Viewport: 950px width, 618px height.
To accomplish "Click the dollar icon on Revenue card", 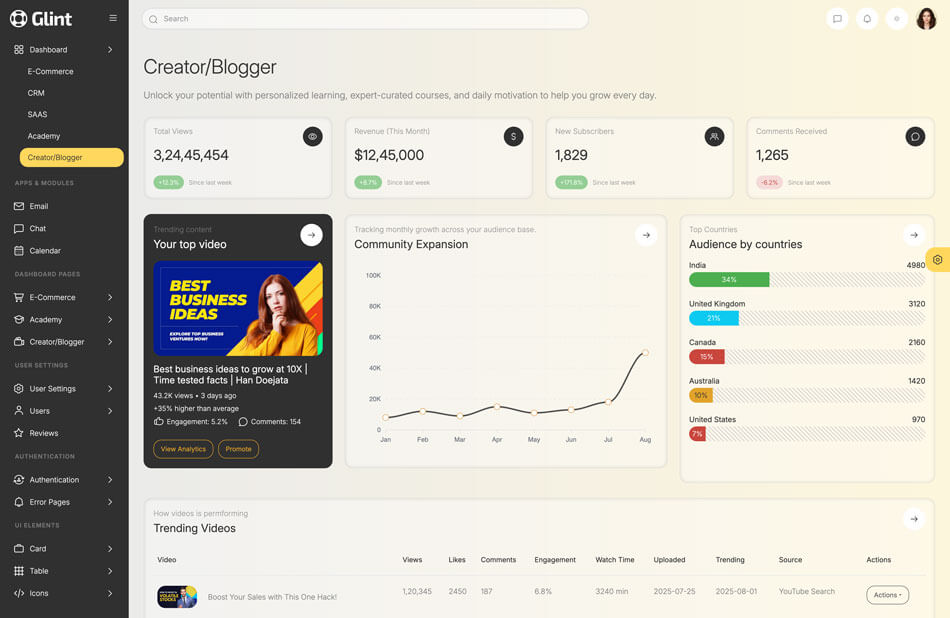I will coord(513,137).
